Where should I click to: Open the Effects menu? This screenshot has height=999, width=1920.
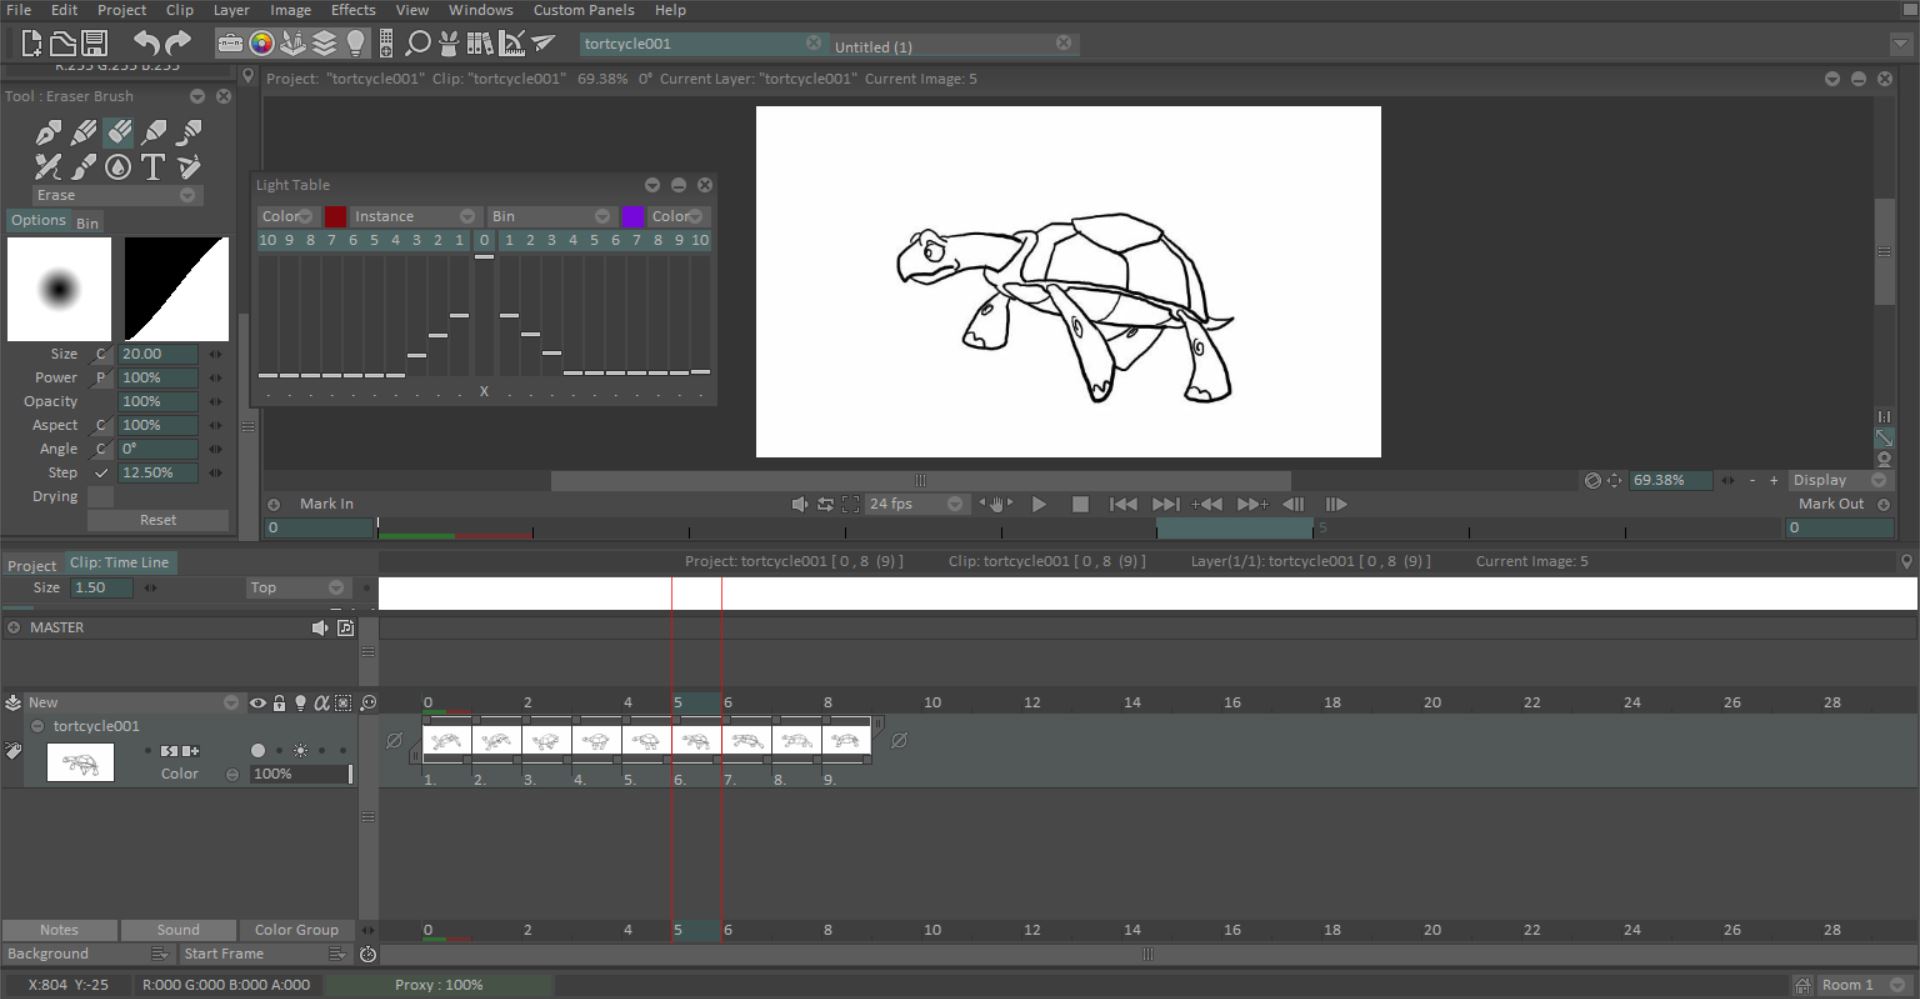[x=353, y=10]
